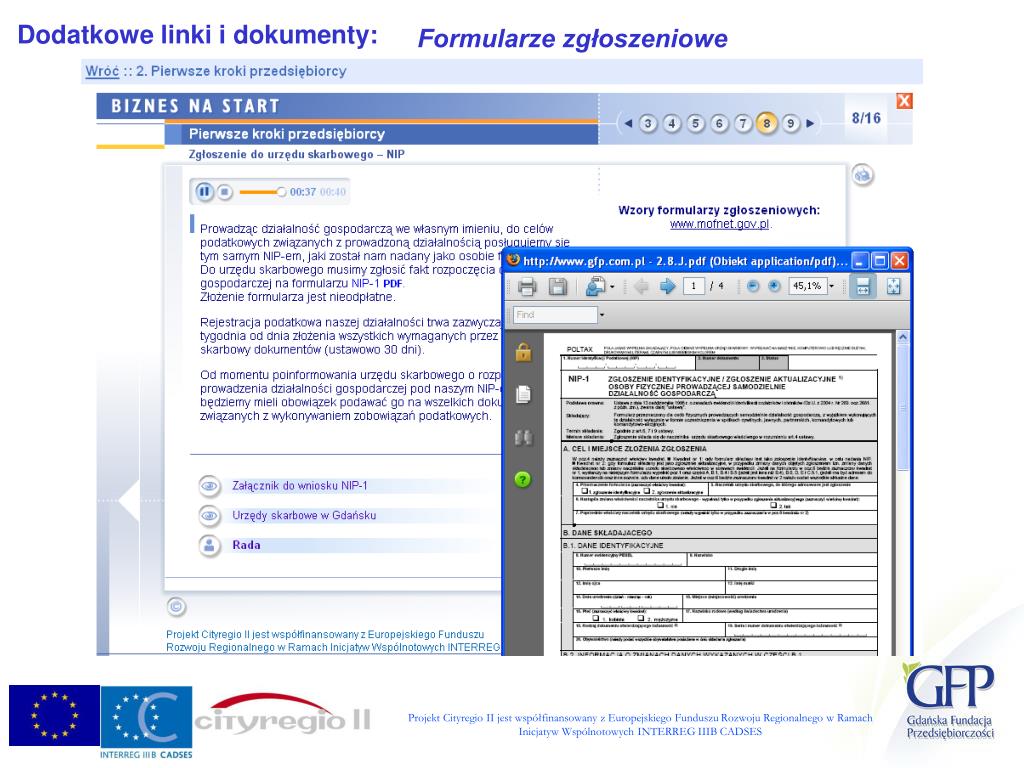Save the PDF with the floppy disk icon
Image resolution: width=1024 pixels, height=768 pixels.
[x=558, y=287]
